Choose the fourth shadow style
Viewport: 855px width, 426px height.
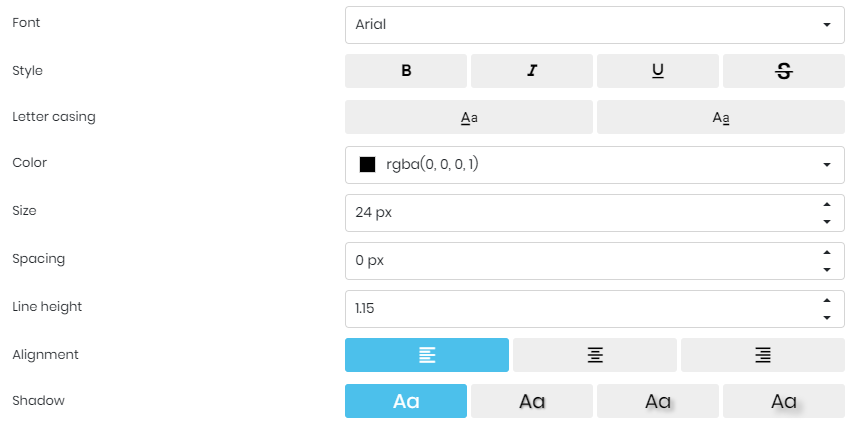click(x=783, y=401)
